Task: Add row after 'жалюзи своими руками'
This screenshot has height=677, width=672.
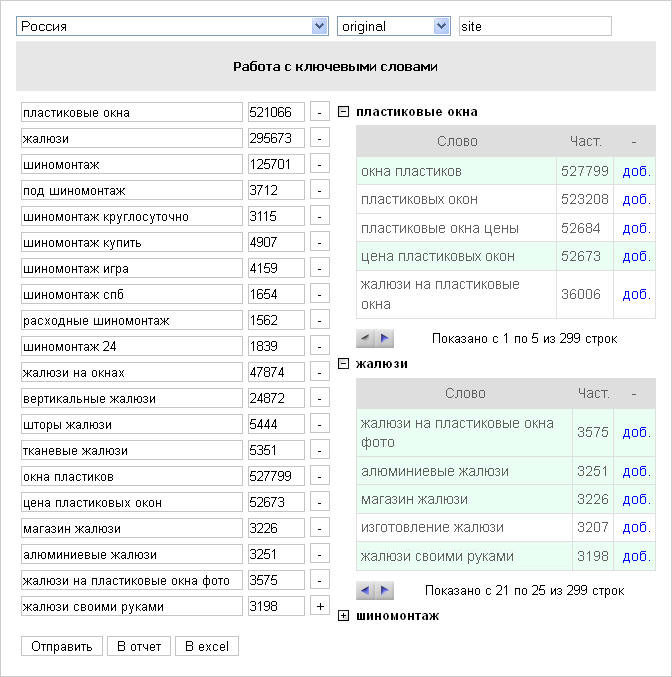Action: tap(320, 607)
